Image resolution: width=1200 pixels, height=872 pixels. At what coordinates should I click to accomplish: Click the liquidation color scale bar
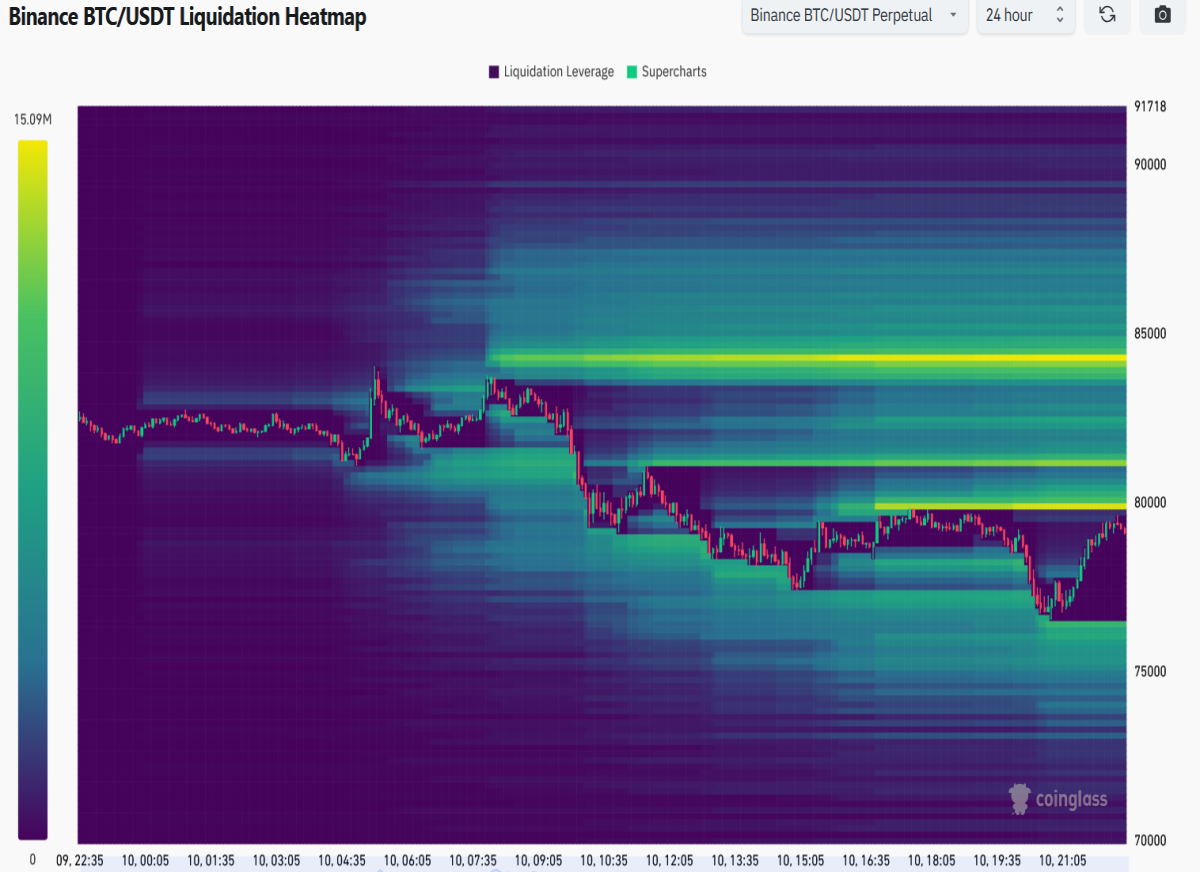[x=32, y=490]
